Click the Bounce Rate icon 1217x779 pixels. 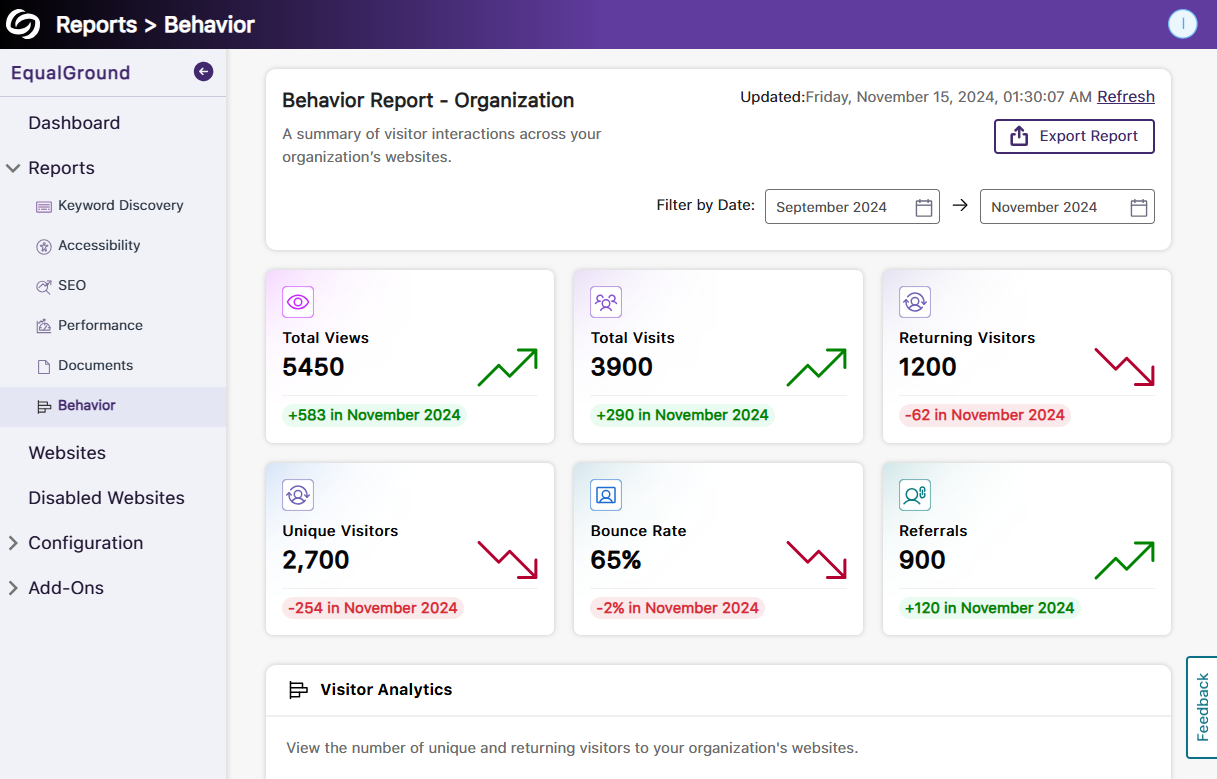(606, 494)
